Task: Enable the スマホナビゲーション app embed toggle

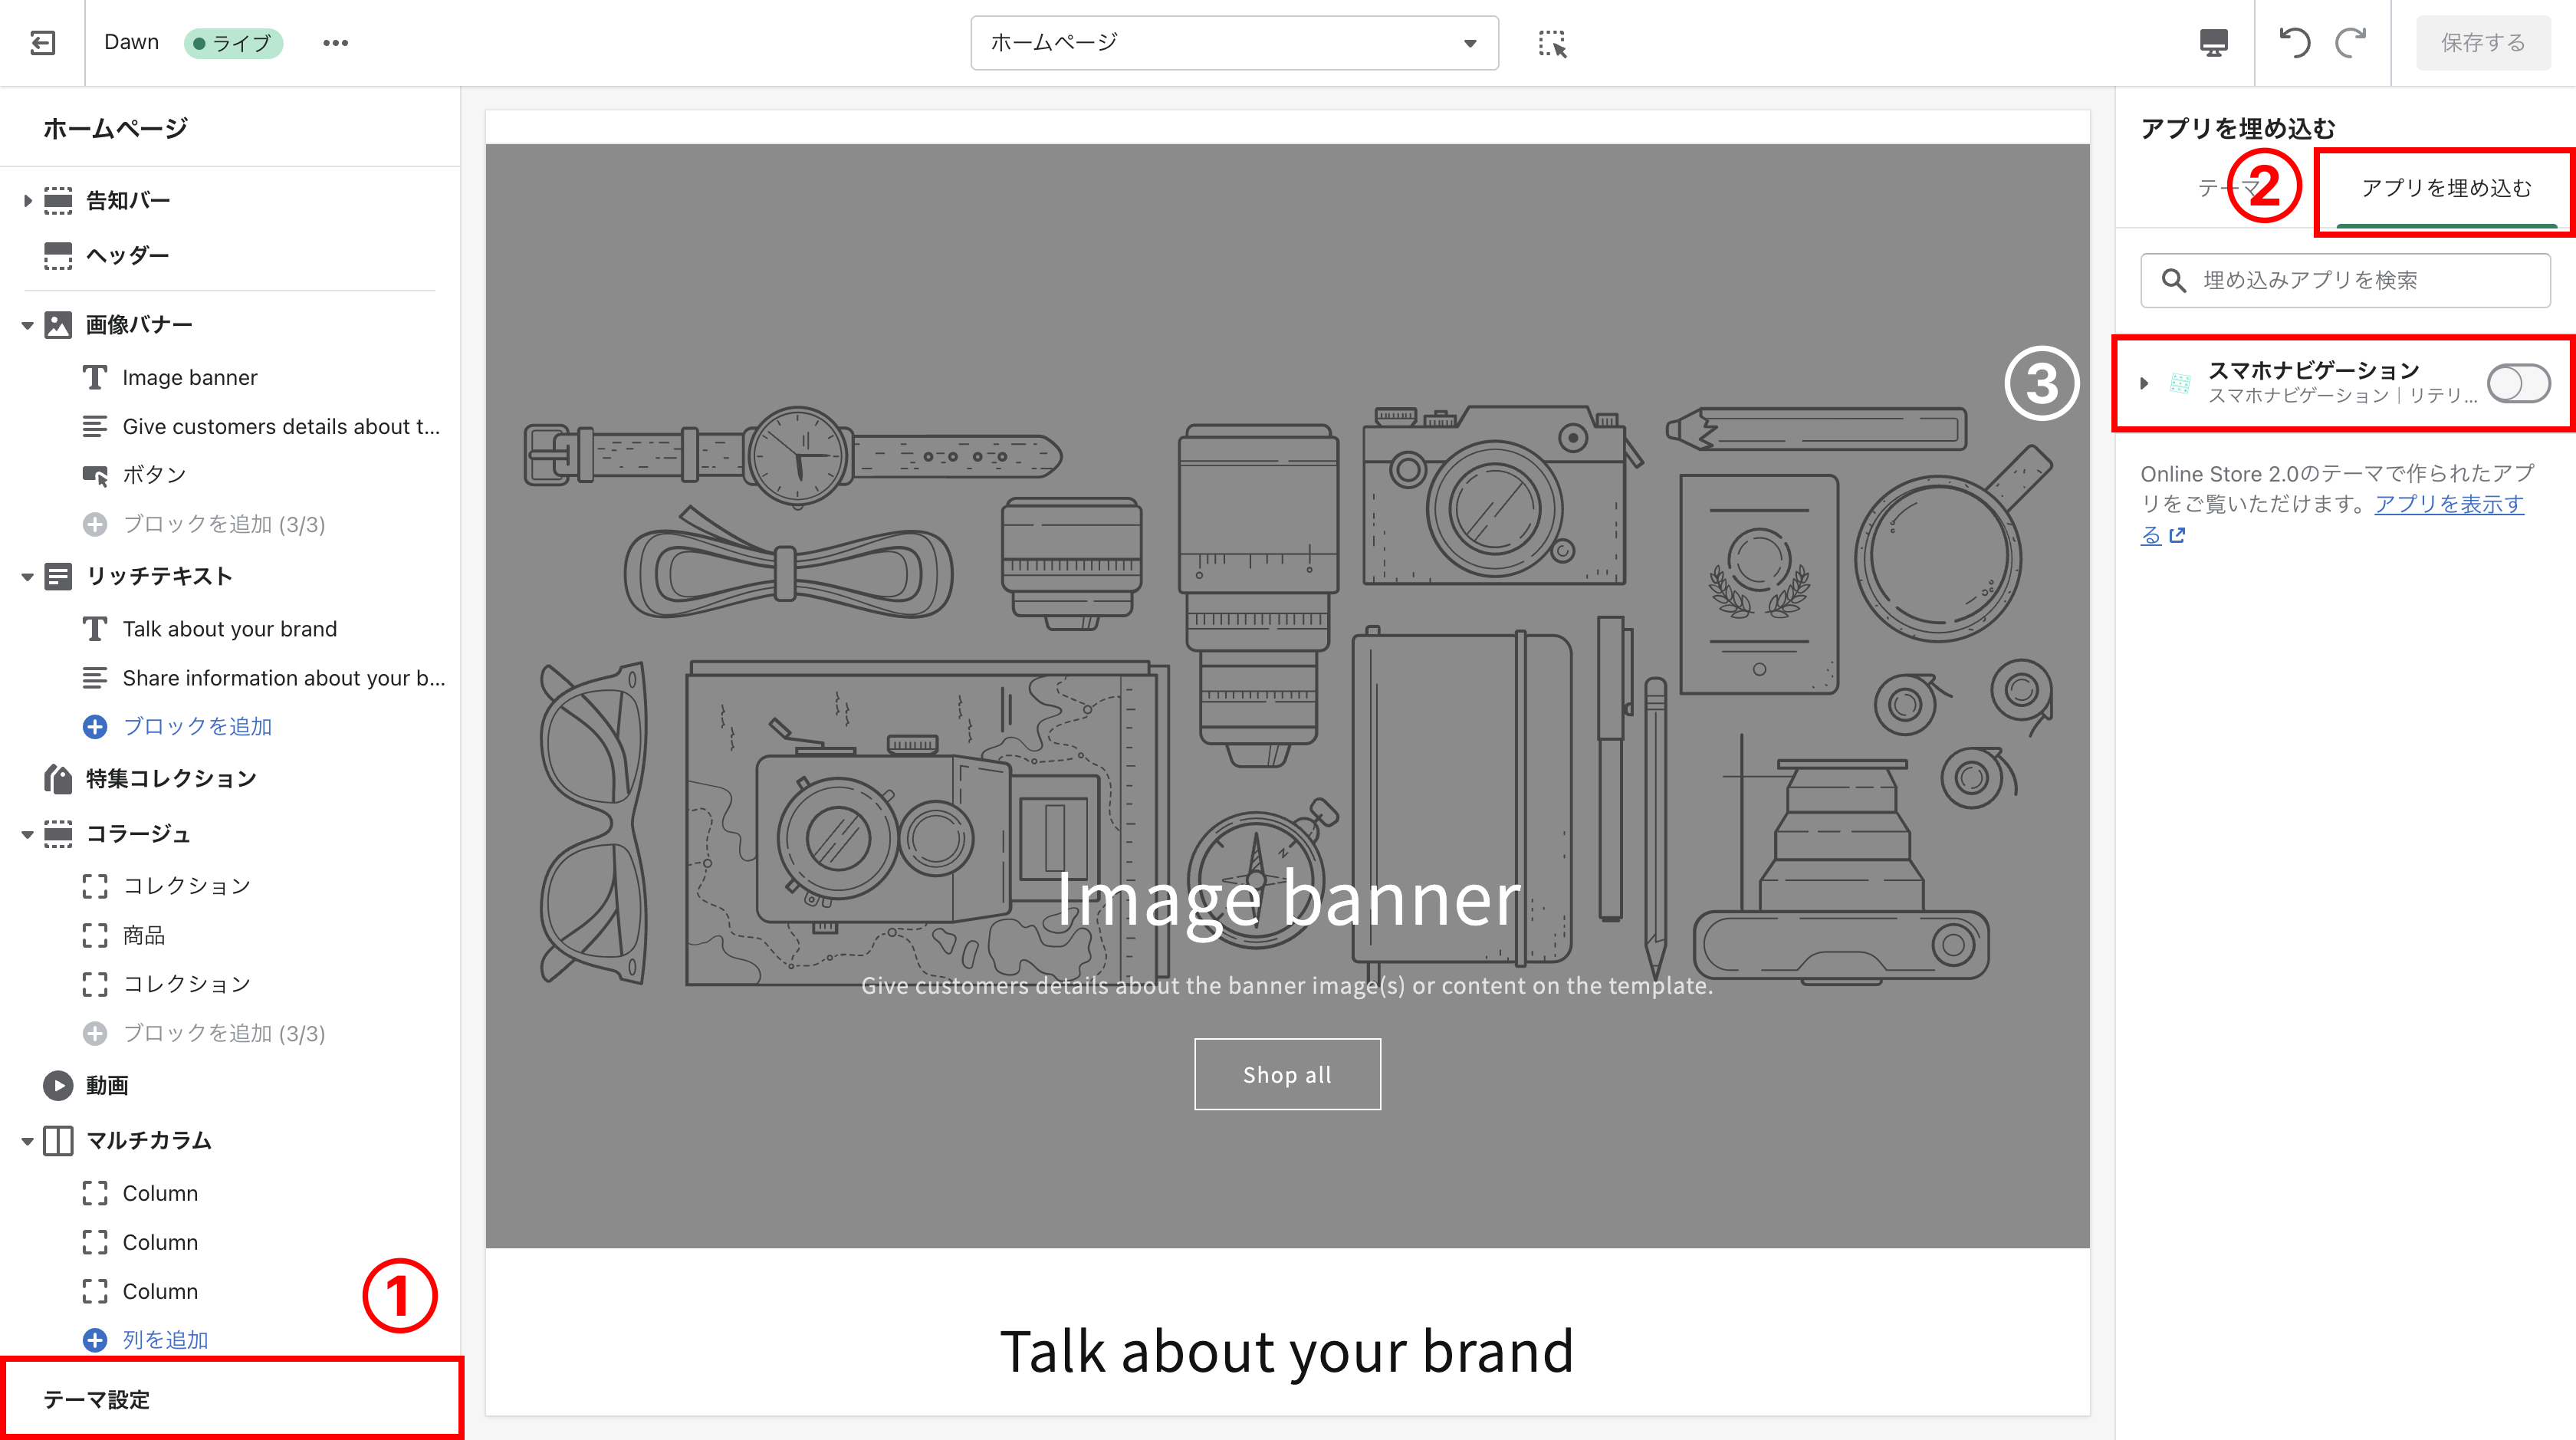Action: click(x=2518, y=383)
